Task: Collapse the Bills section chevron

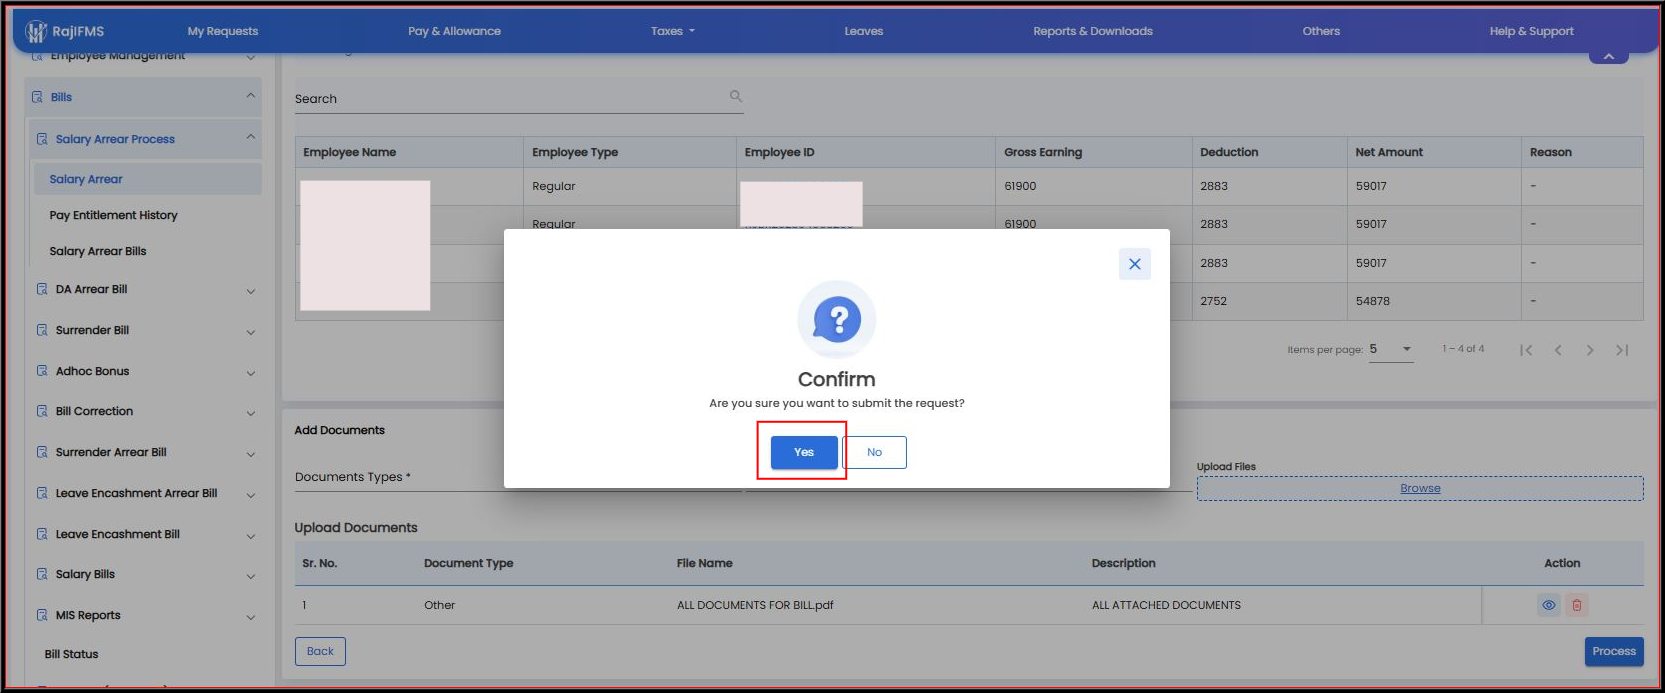Action: [x=250, y=96]
